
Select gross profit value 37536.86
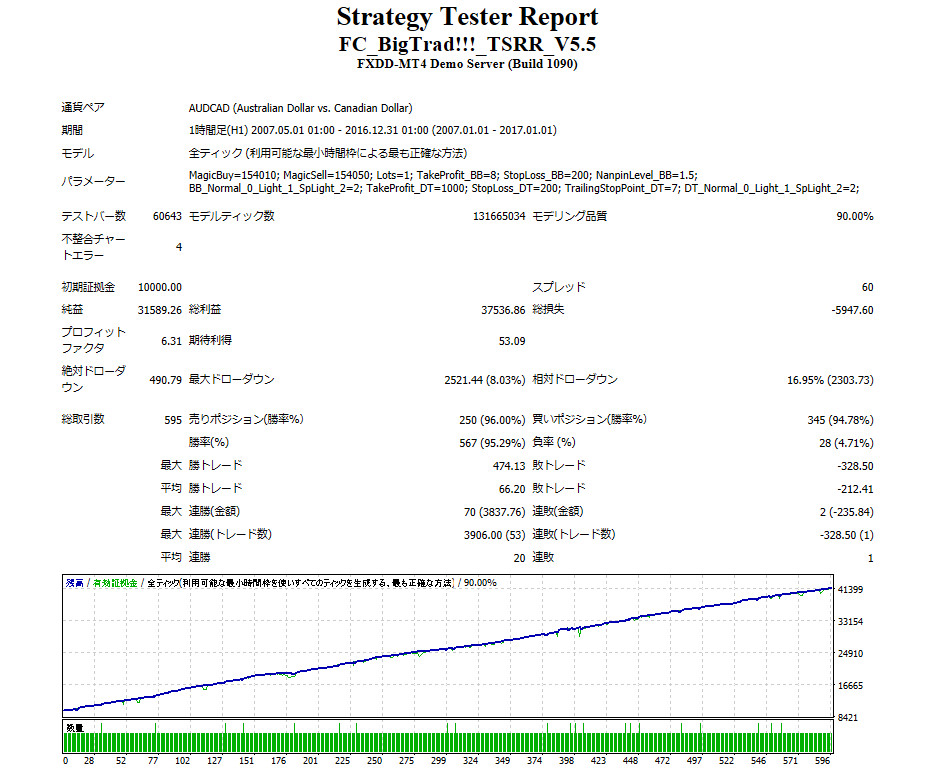coord(503,310)
